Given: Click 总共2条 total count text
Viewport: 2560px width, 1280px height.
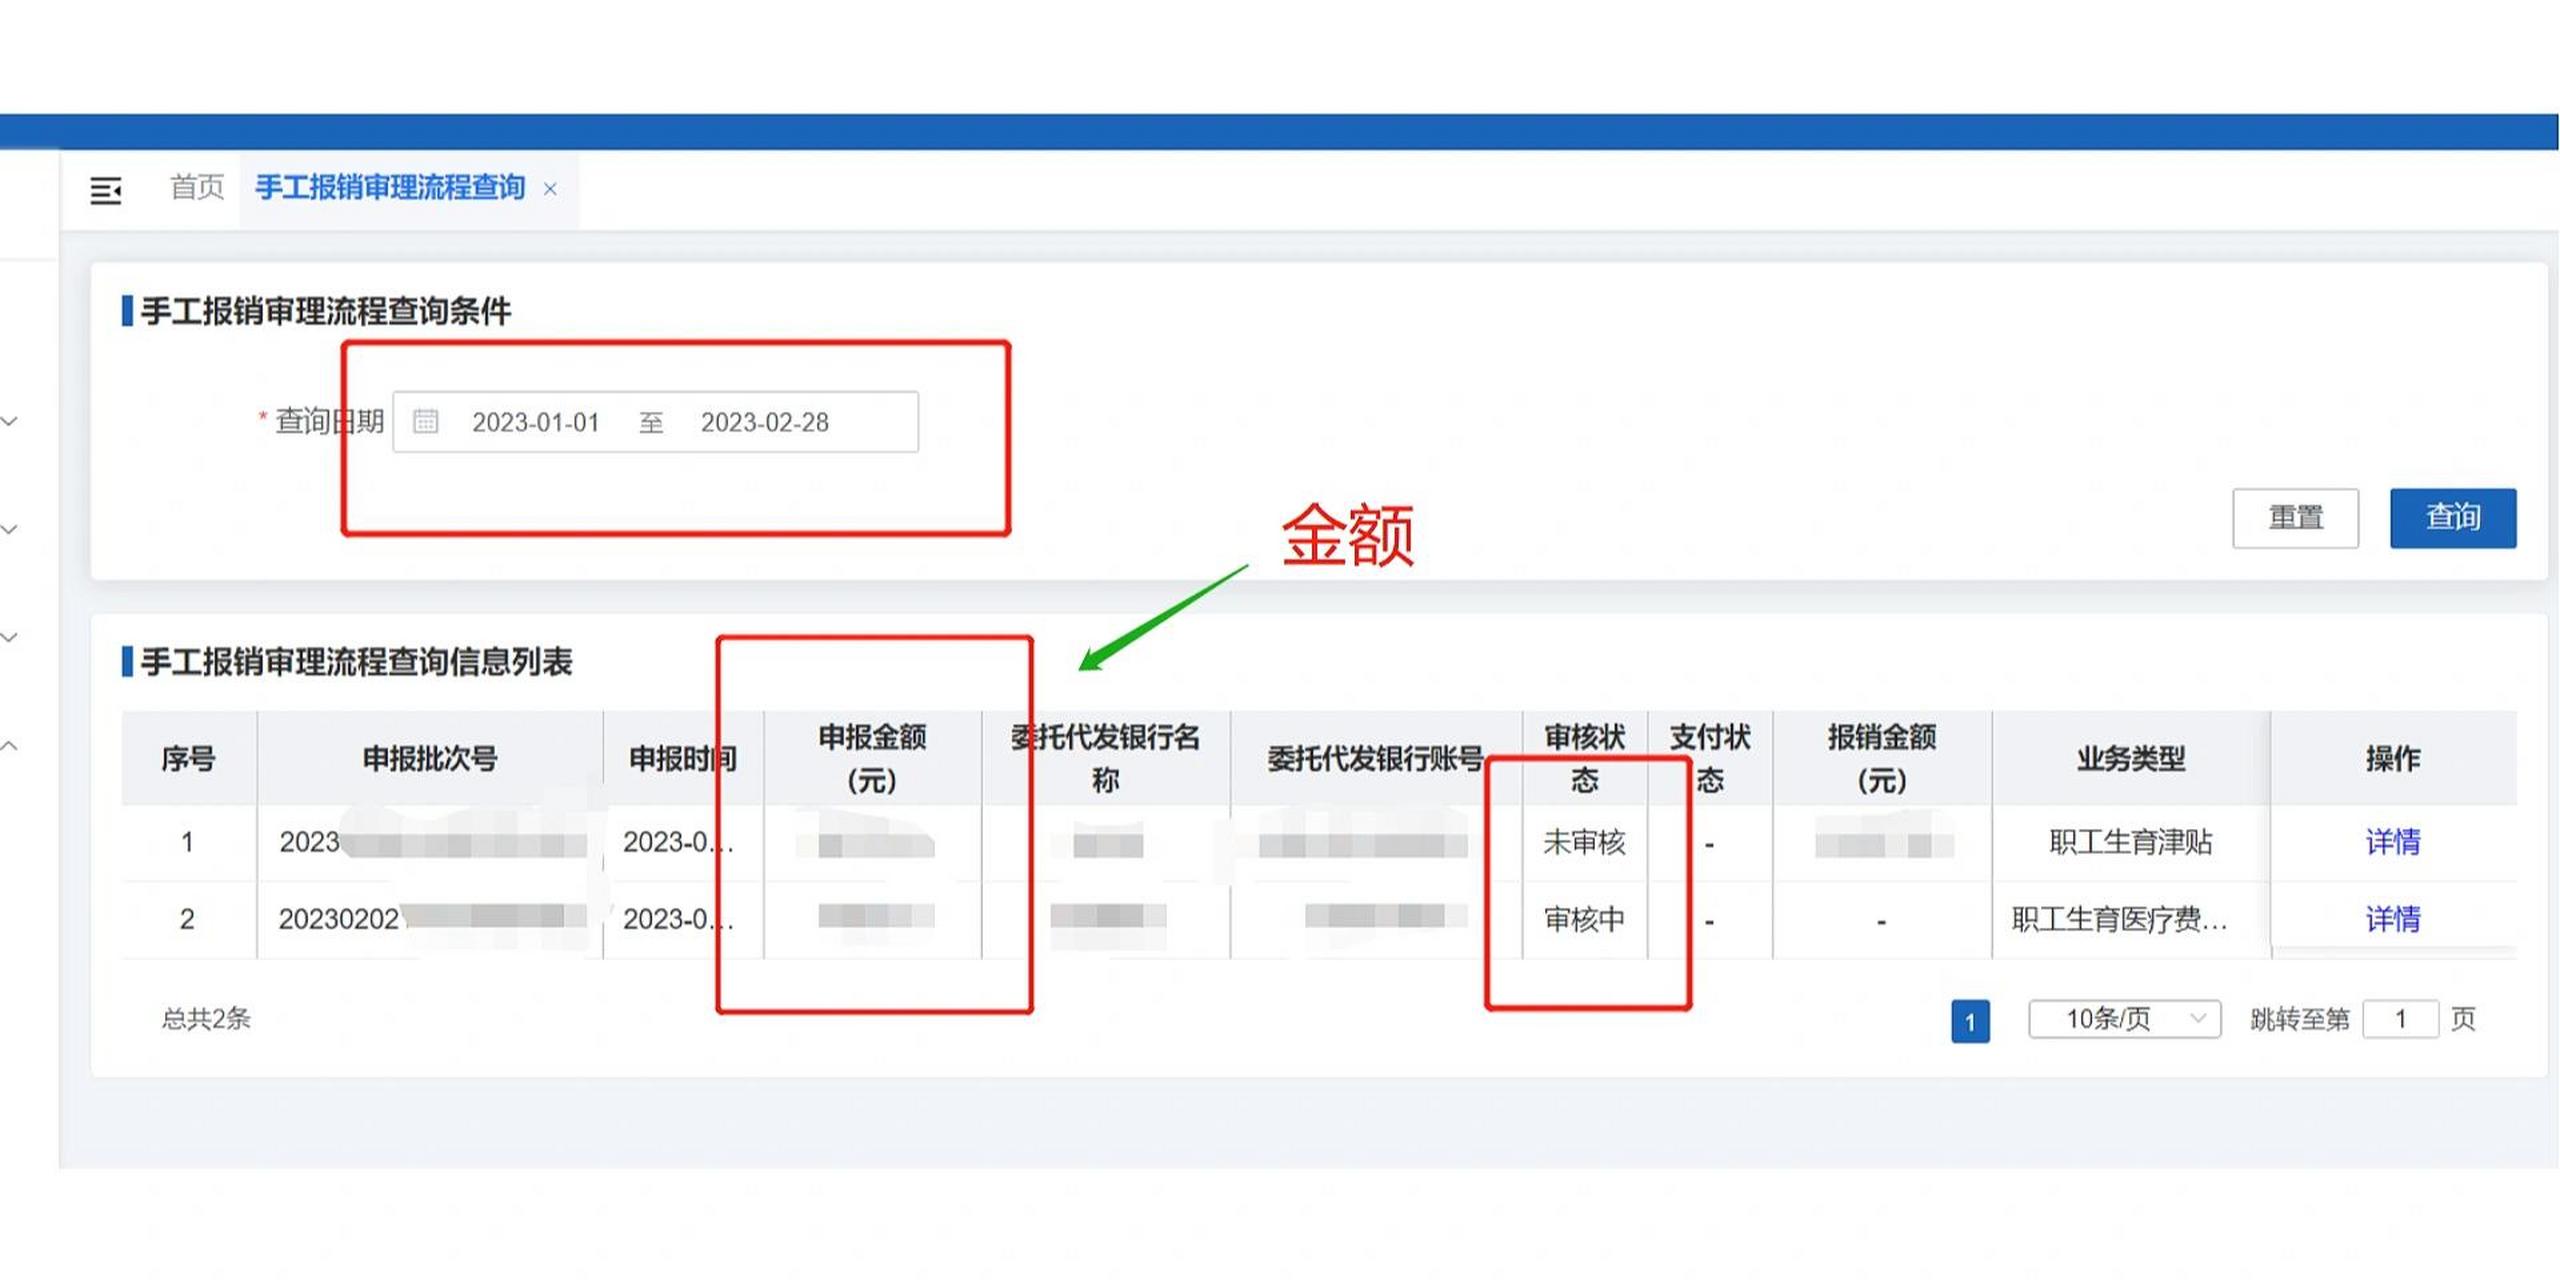Looking at the screenshot, I should (206, 1019).
